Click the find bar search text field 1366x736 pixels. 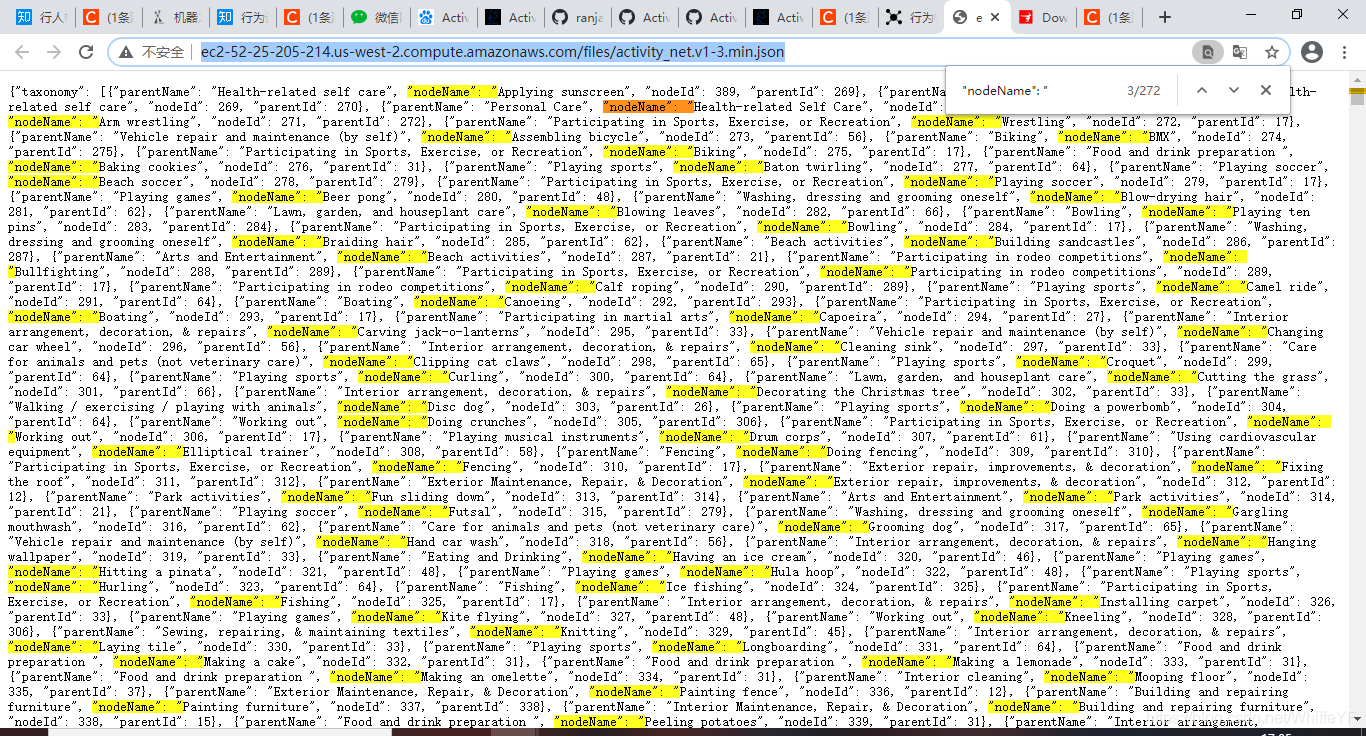point(1035,90)
